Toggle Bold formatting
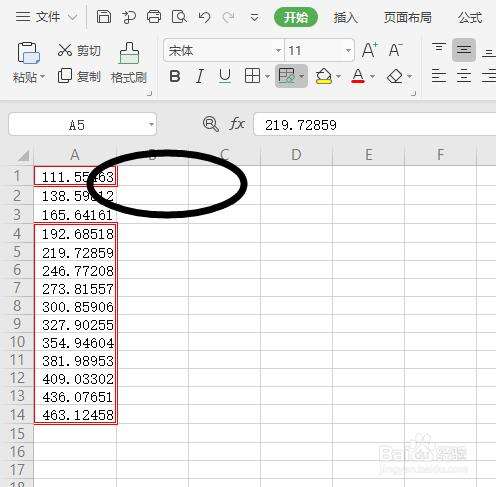This screenshot has height=487, width=496. point(175,76)
